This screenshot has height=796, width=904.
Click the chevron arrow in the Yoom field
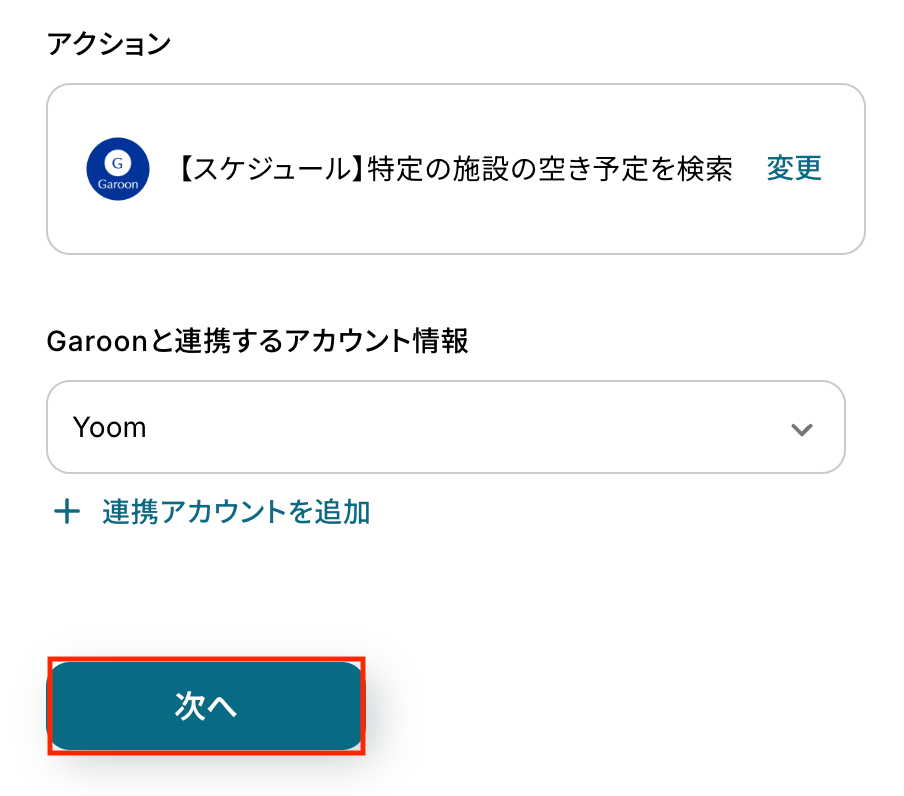(801, 429)
